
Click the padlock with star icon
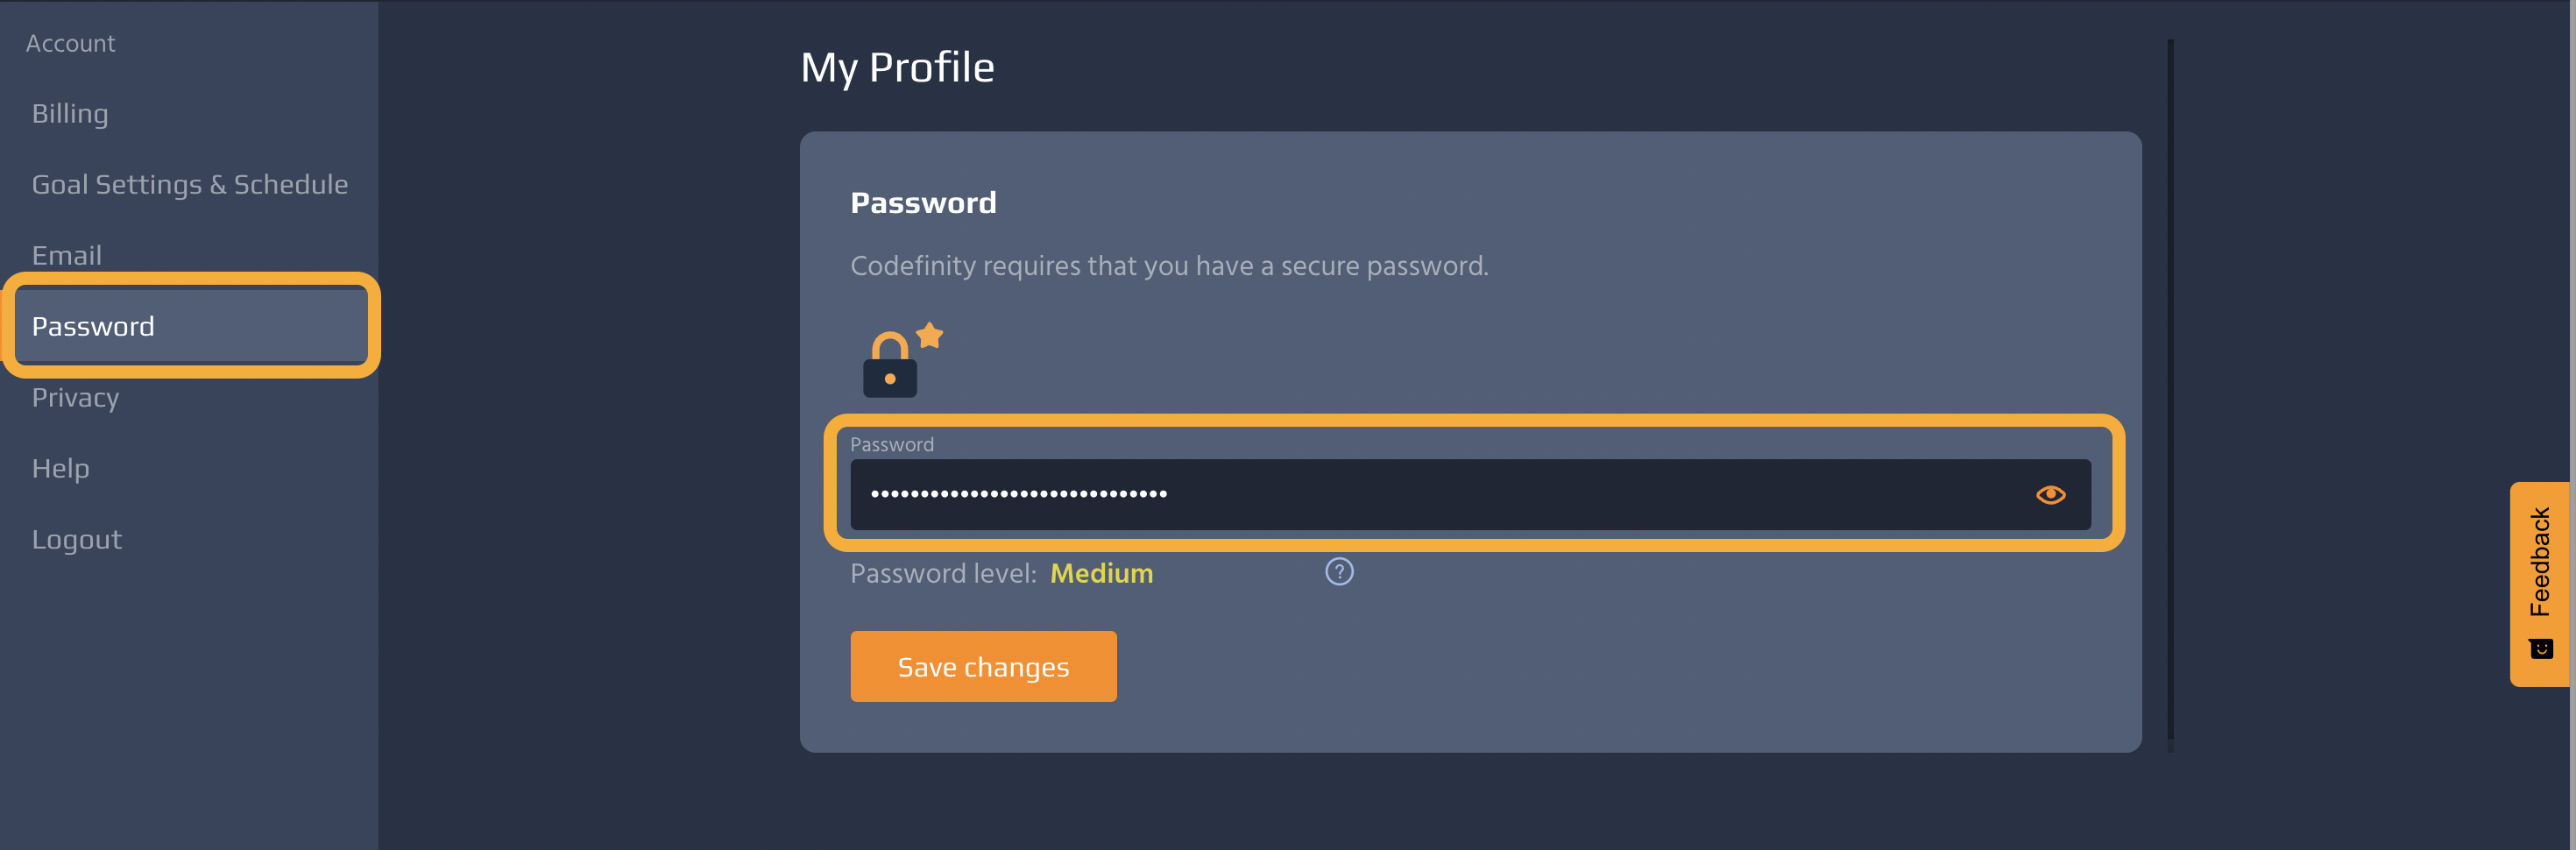click(x=900, y=362)
